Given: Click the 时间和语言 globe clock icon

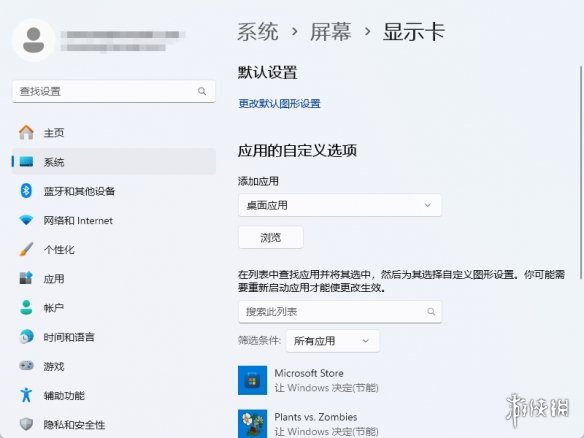Looking at the screenshot, I should (26, 337).
